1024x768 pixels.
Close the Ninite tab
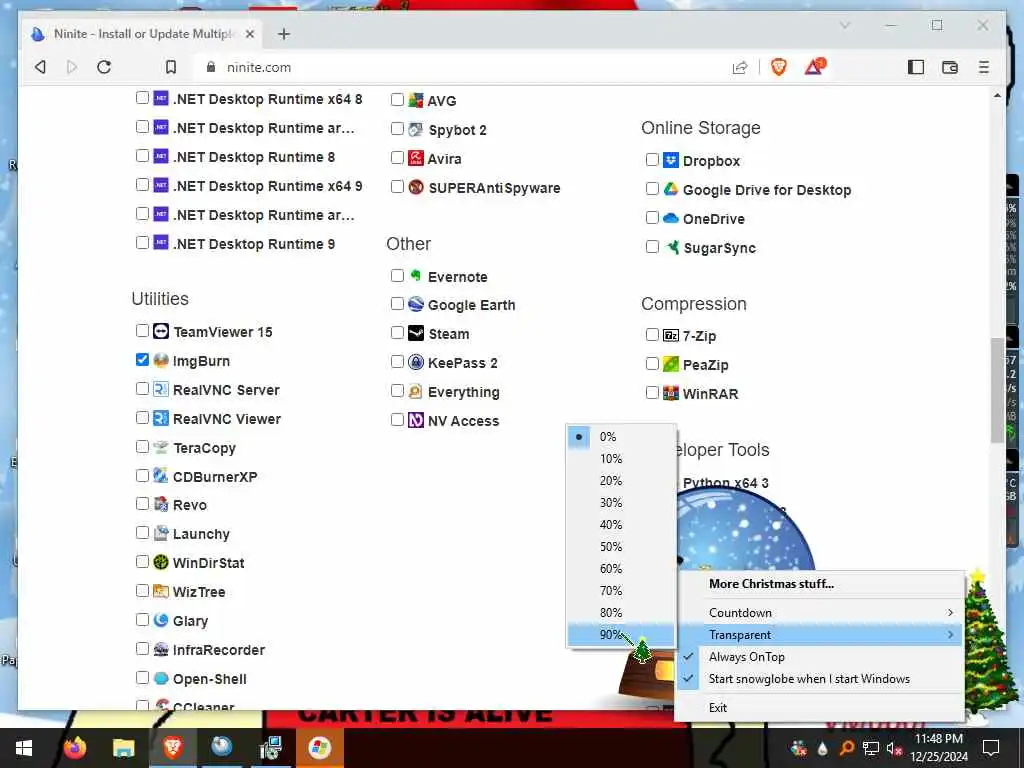tap(249, 34)
